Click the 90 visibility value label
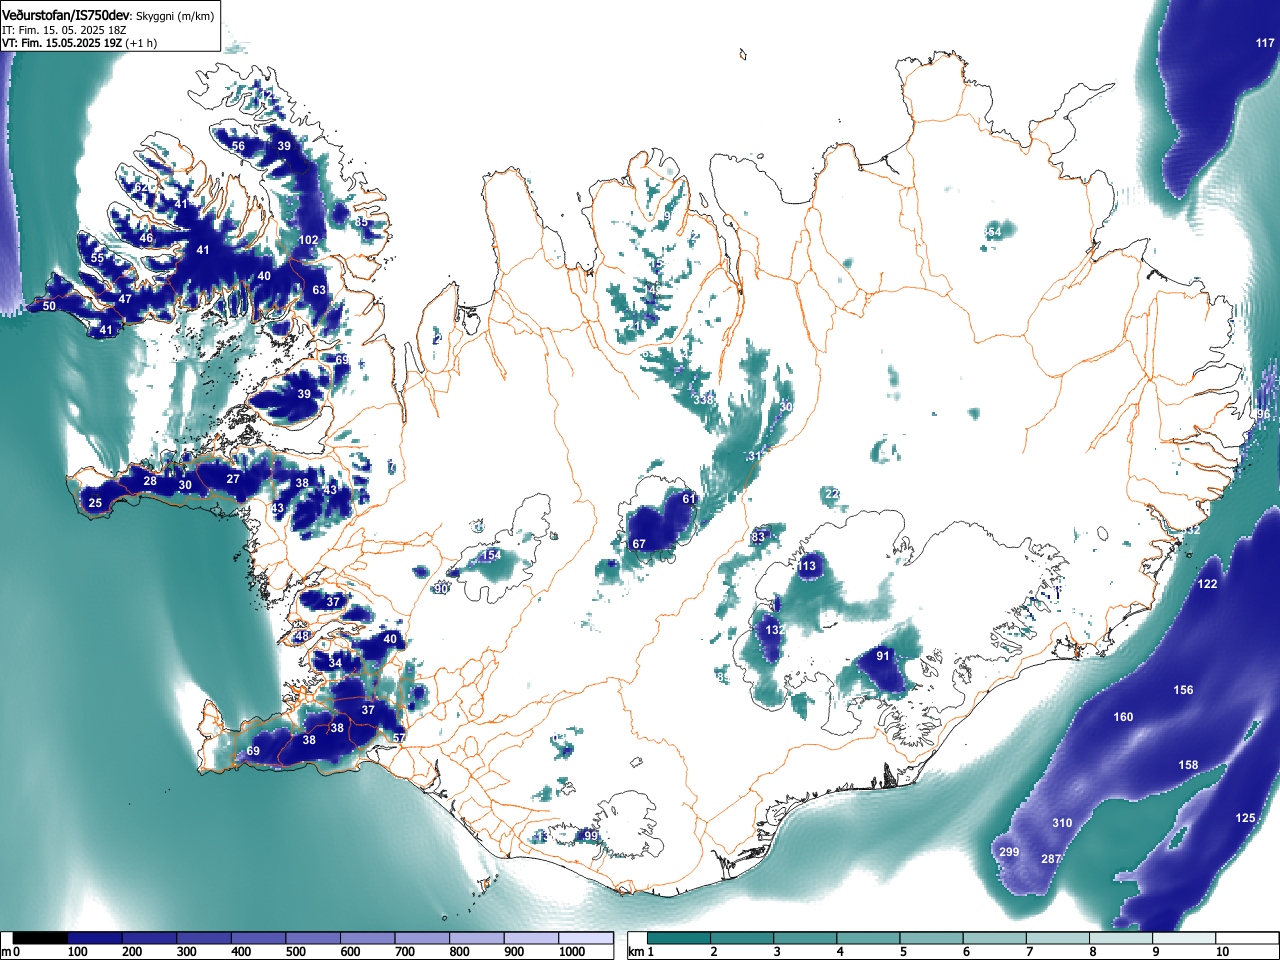Image resolution: width=1280 pixels, height=960 pixels. click(441, 589)
